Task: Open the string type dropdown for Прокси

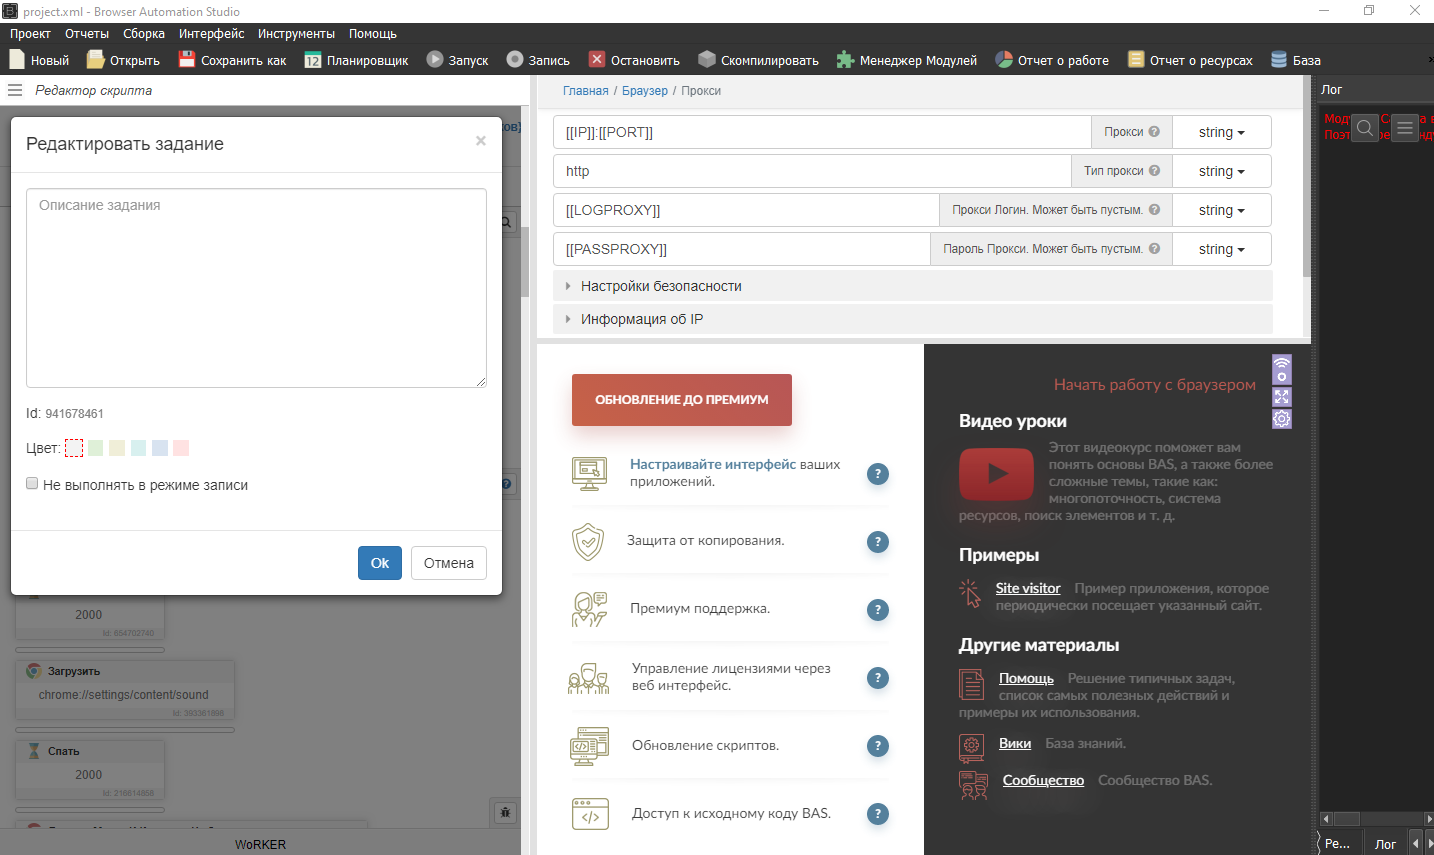Action: tap(1221, 131)
